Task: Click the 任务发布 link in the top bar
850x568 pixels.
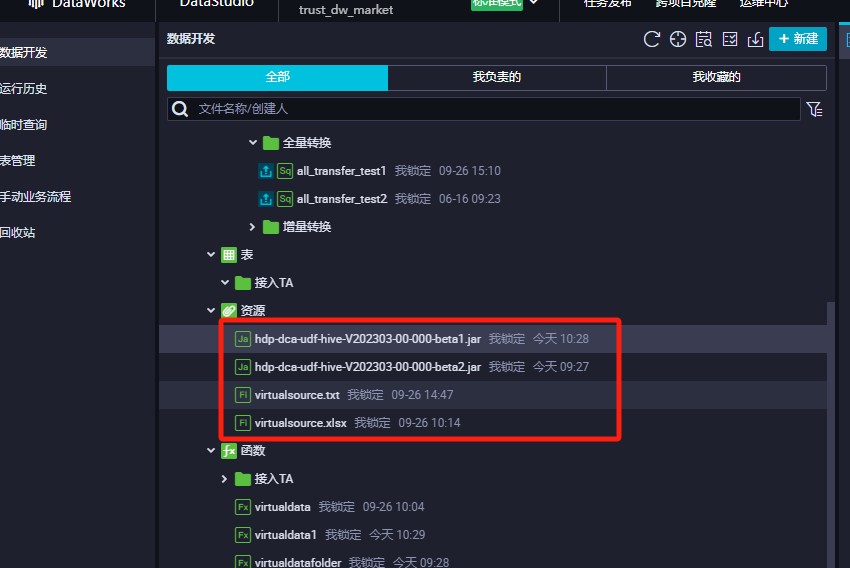Action: pyautogui.click(x=608, y=3)
